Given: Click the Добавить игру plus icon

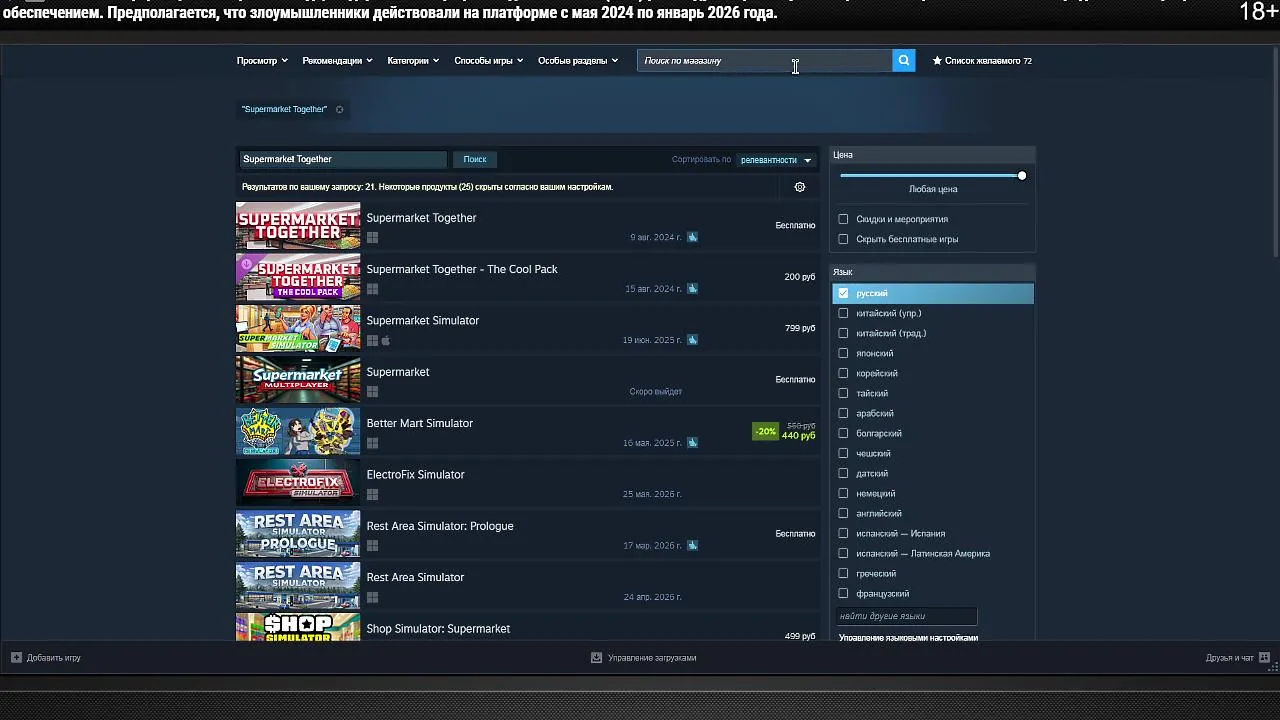Looking at the screenshot, I should tap(16, 658).
